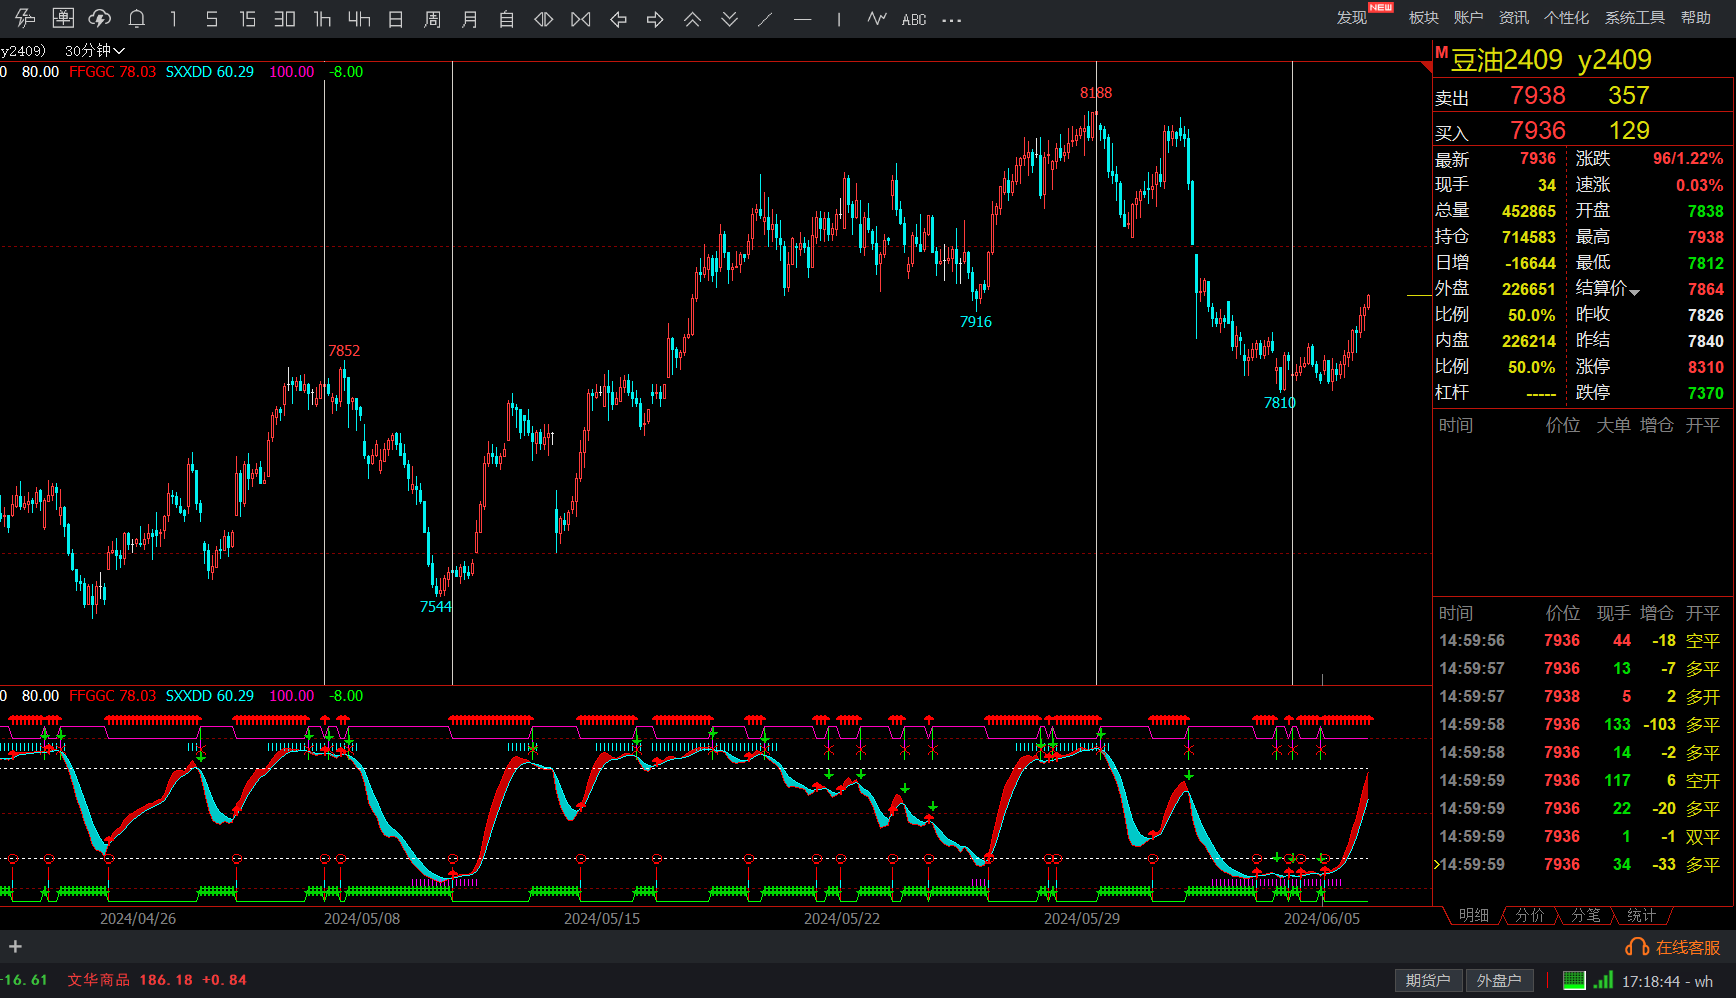Click the 7544 low price label
1736x998 pixels.
point(436,607)
